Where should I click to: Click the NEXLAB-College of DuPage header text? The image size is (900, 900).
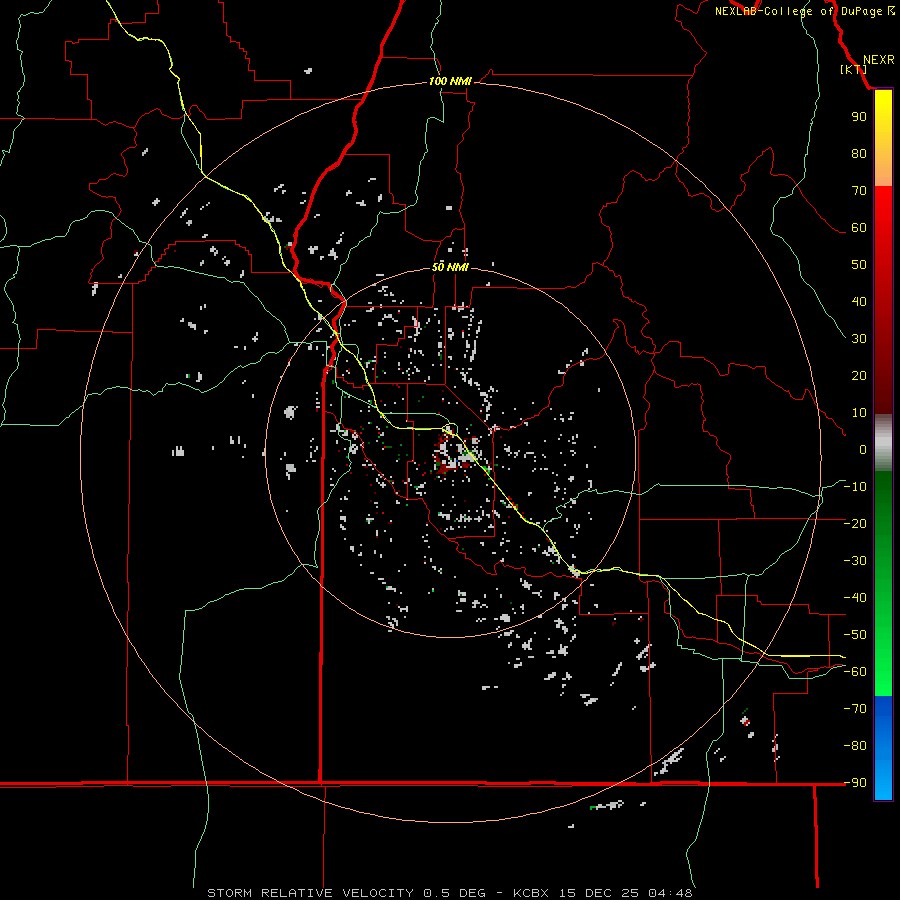click(x=804, y=11)
